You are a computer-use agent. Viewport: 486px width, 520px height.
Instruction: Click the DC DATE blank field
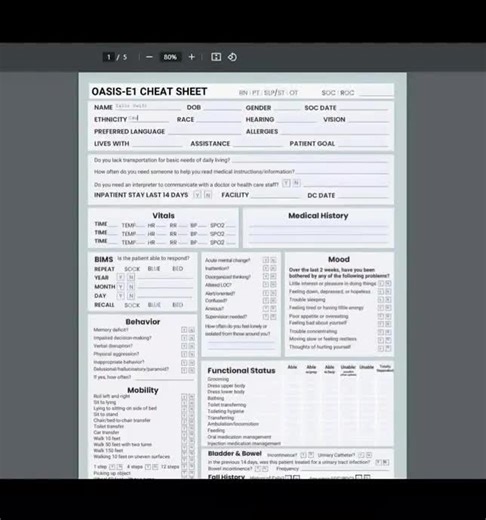[x=363, y=195]
